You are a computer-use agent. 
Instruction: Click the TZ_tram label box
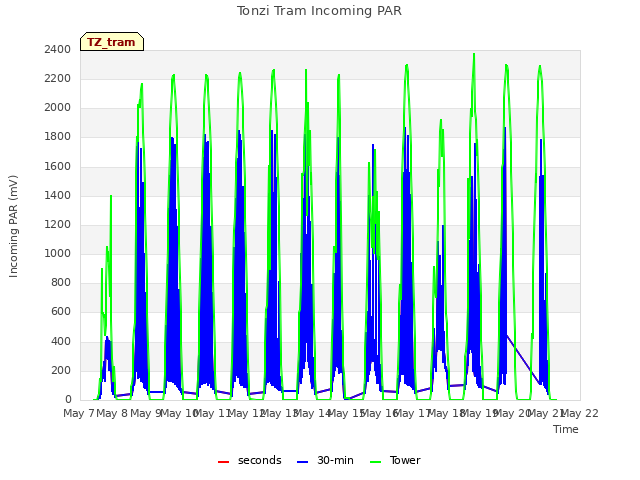click(112, 42)
